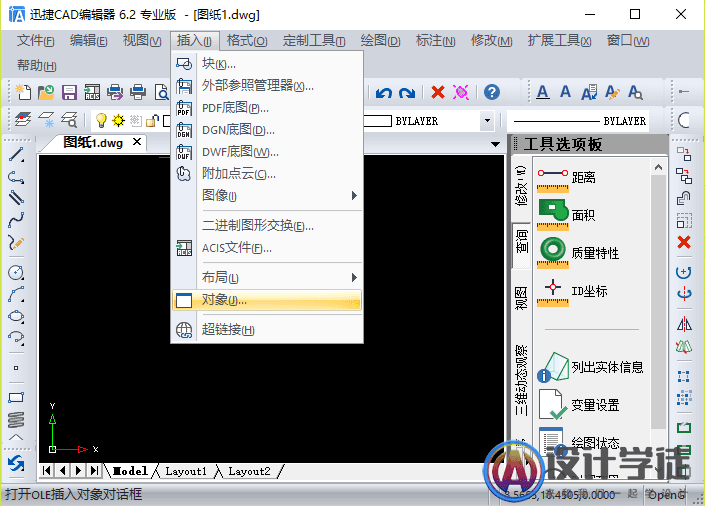Image resolution: width=706 pixels, height=506 pixels.
Task: Open the 文件 menu
Action: [x=36, y=41]
